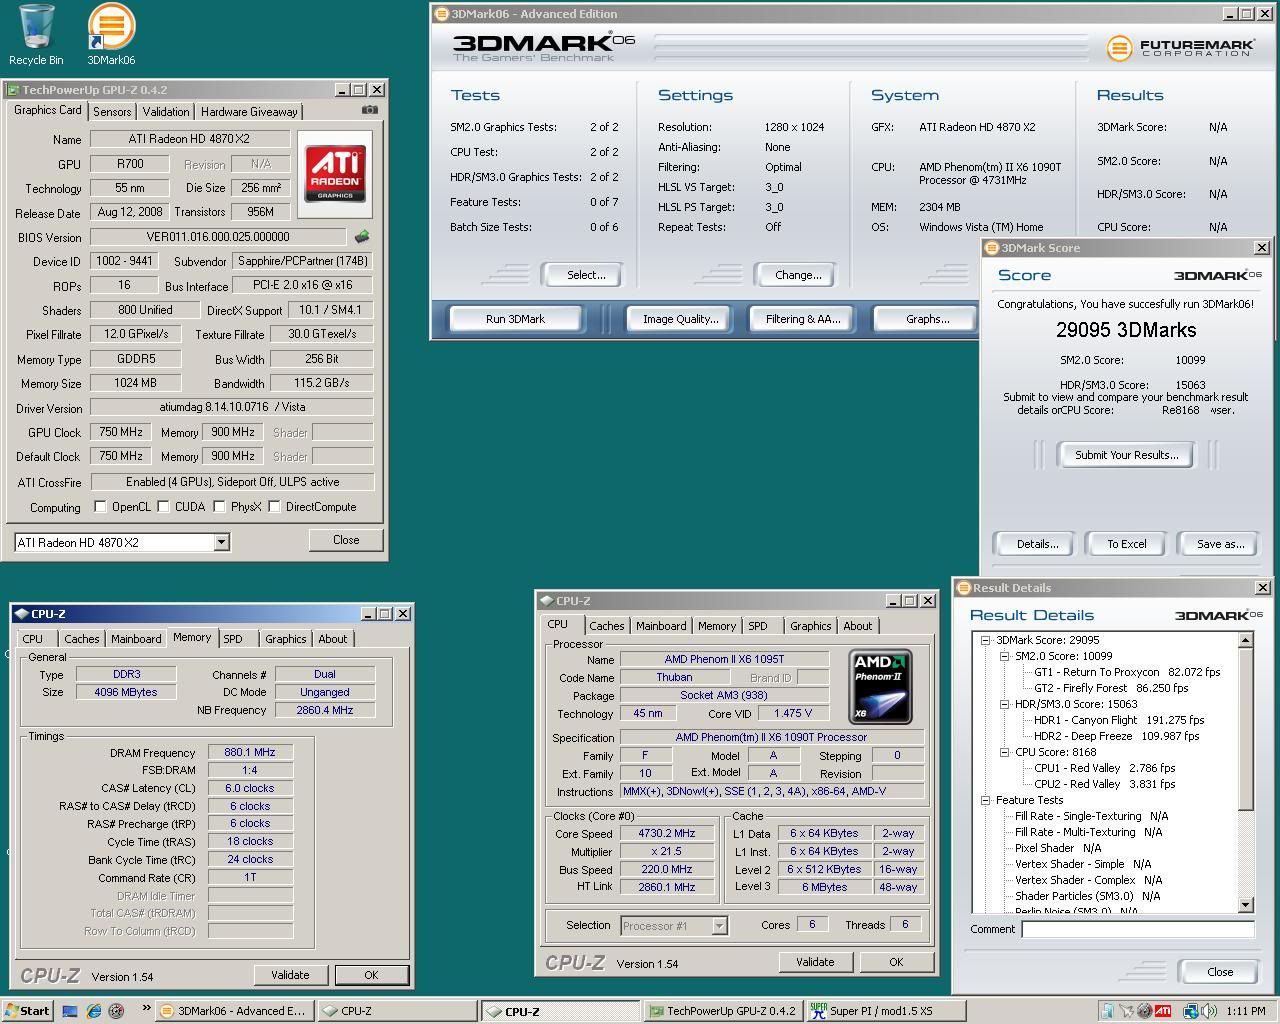
Task: Click Submit Your Results... button
Action: 1126,455
